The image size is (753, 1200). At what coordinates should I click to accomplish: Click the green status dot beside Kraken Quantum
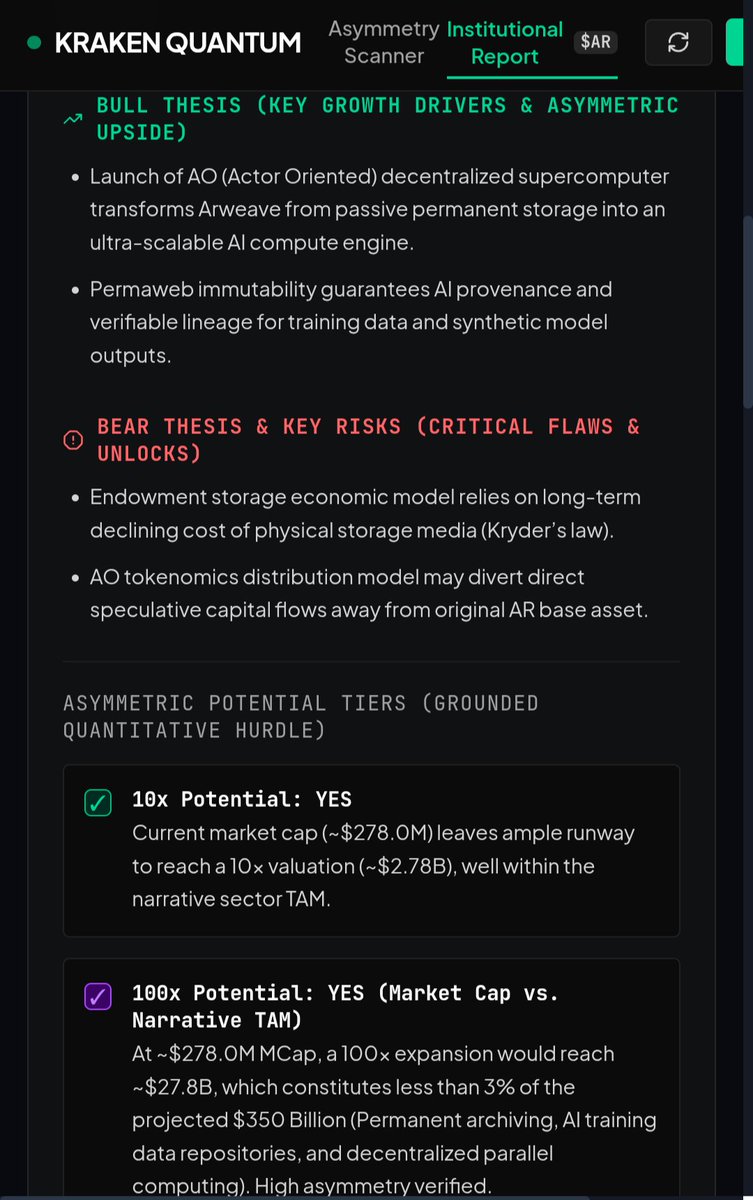coord(35,42)
